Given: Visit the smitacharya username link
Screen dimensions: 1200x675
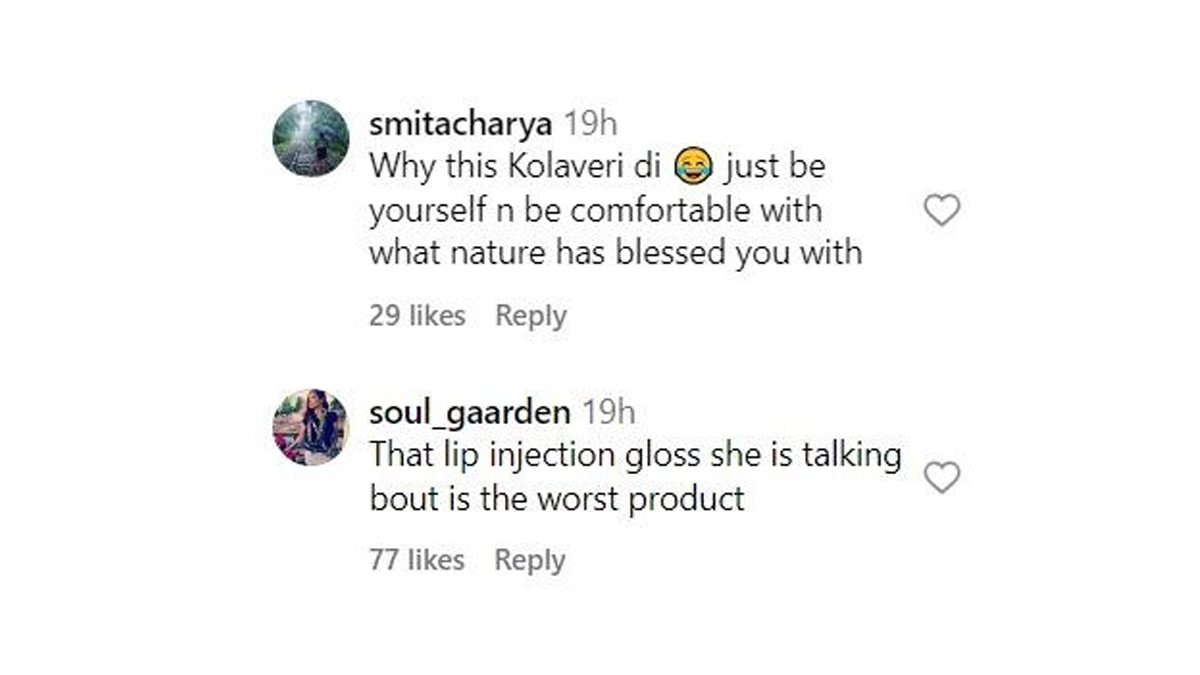Looking at the screenshot, I should point(460,124).
